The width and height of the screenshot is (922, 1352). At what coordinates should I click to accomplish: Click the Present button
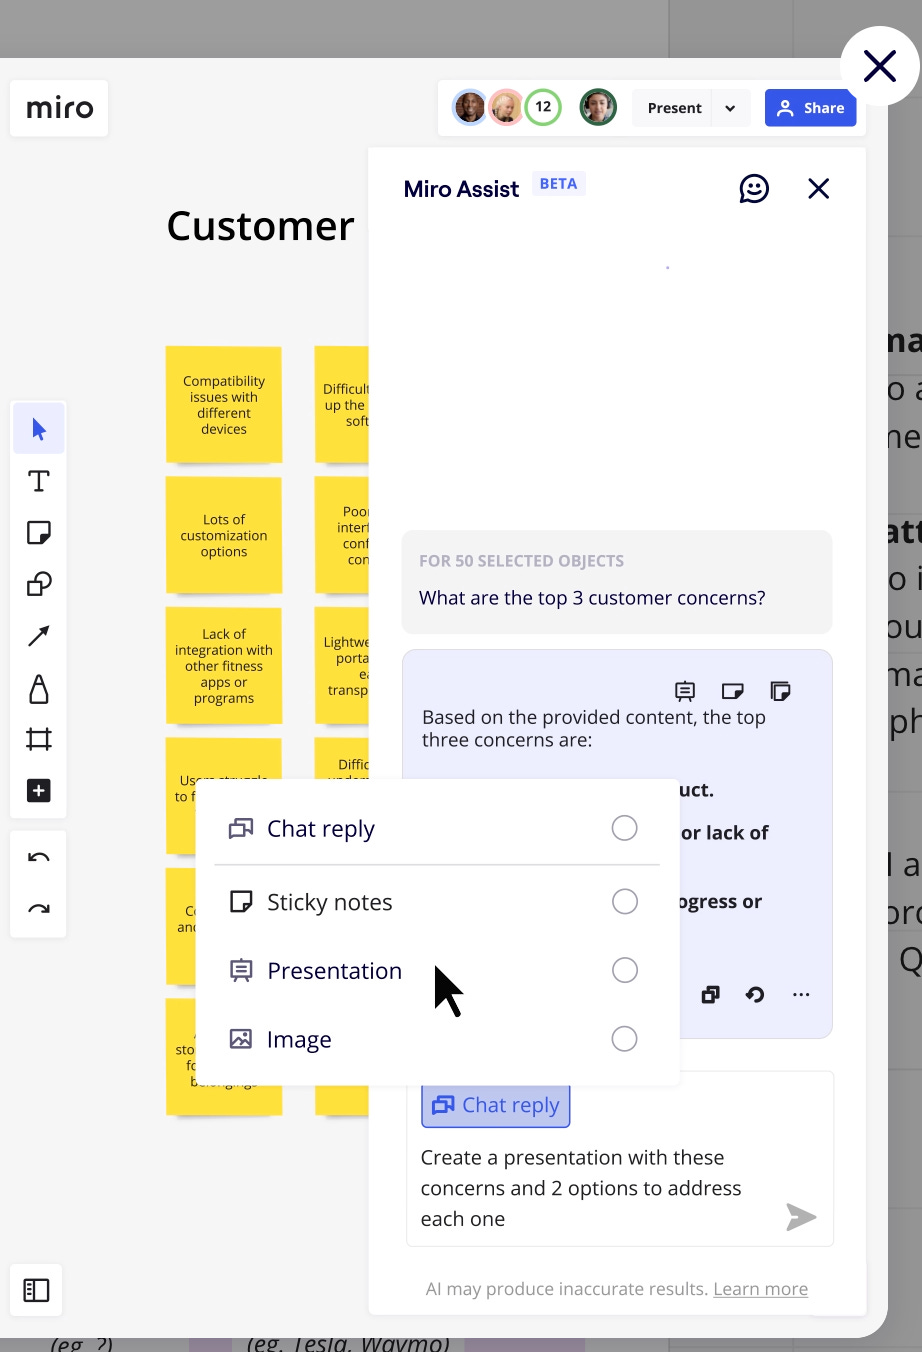tap(674, 108)
